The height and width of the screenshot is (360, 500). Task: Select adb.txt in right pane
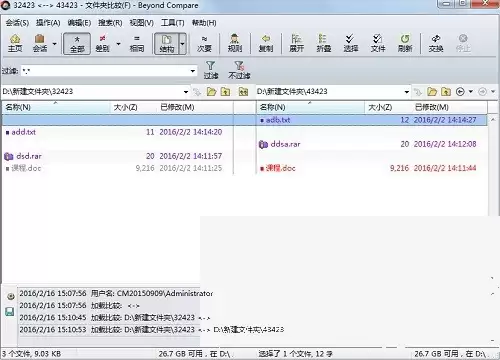click(x=275, y=120)
